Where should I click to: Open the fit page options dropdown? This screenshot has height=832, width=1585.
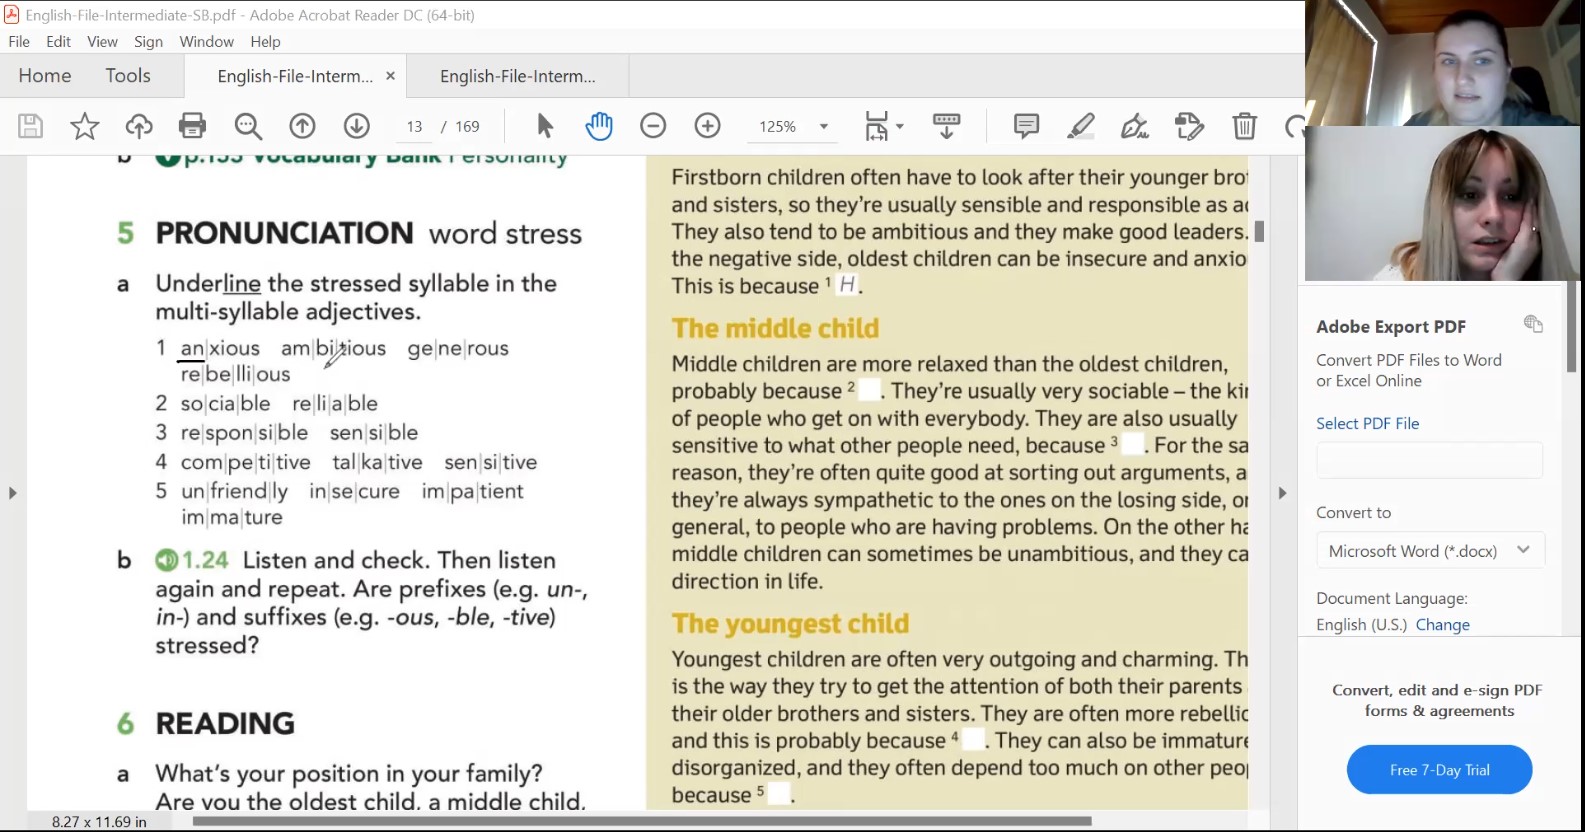pos(883,126)
